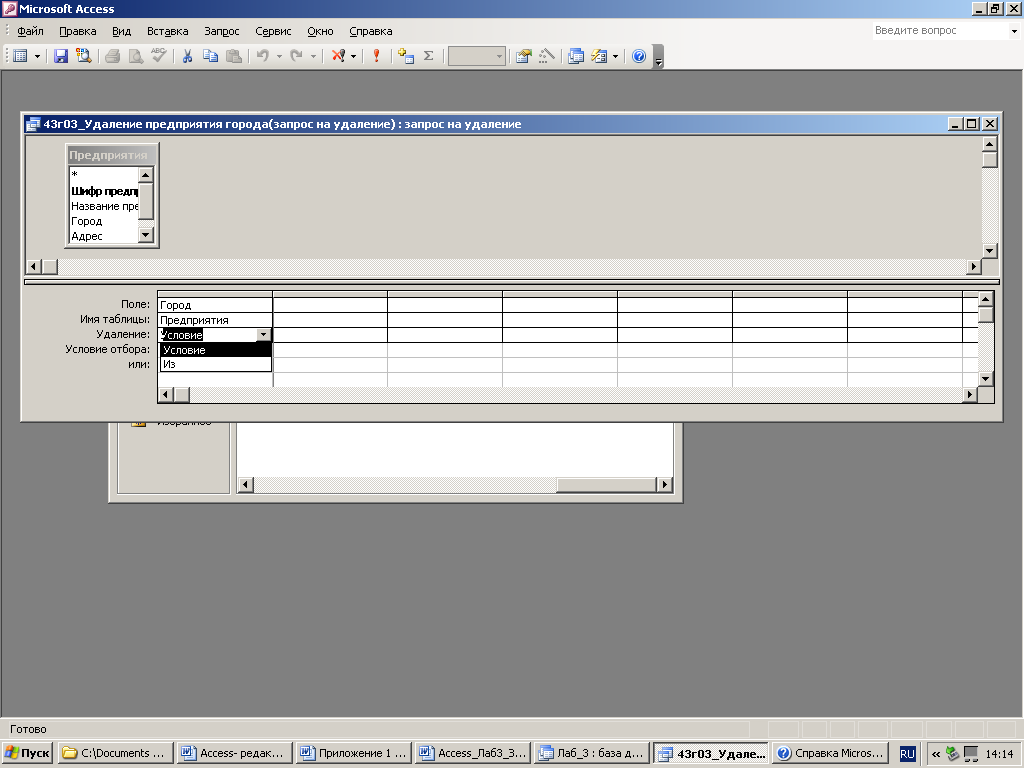Open the Сервис menu

click(273, 31)
